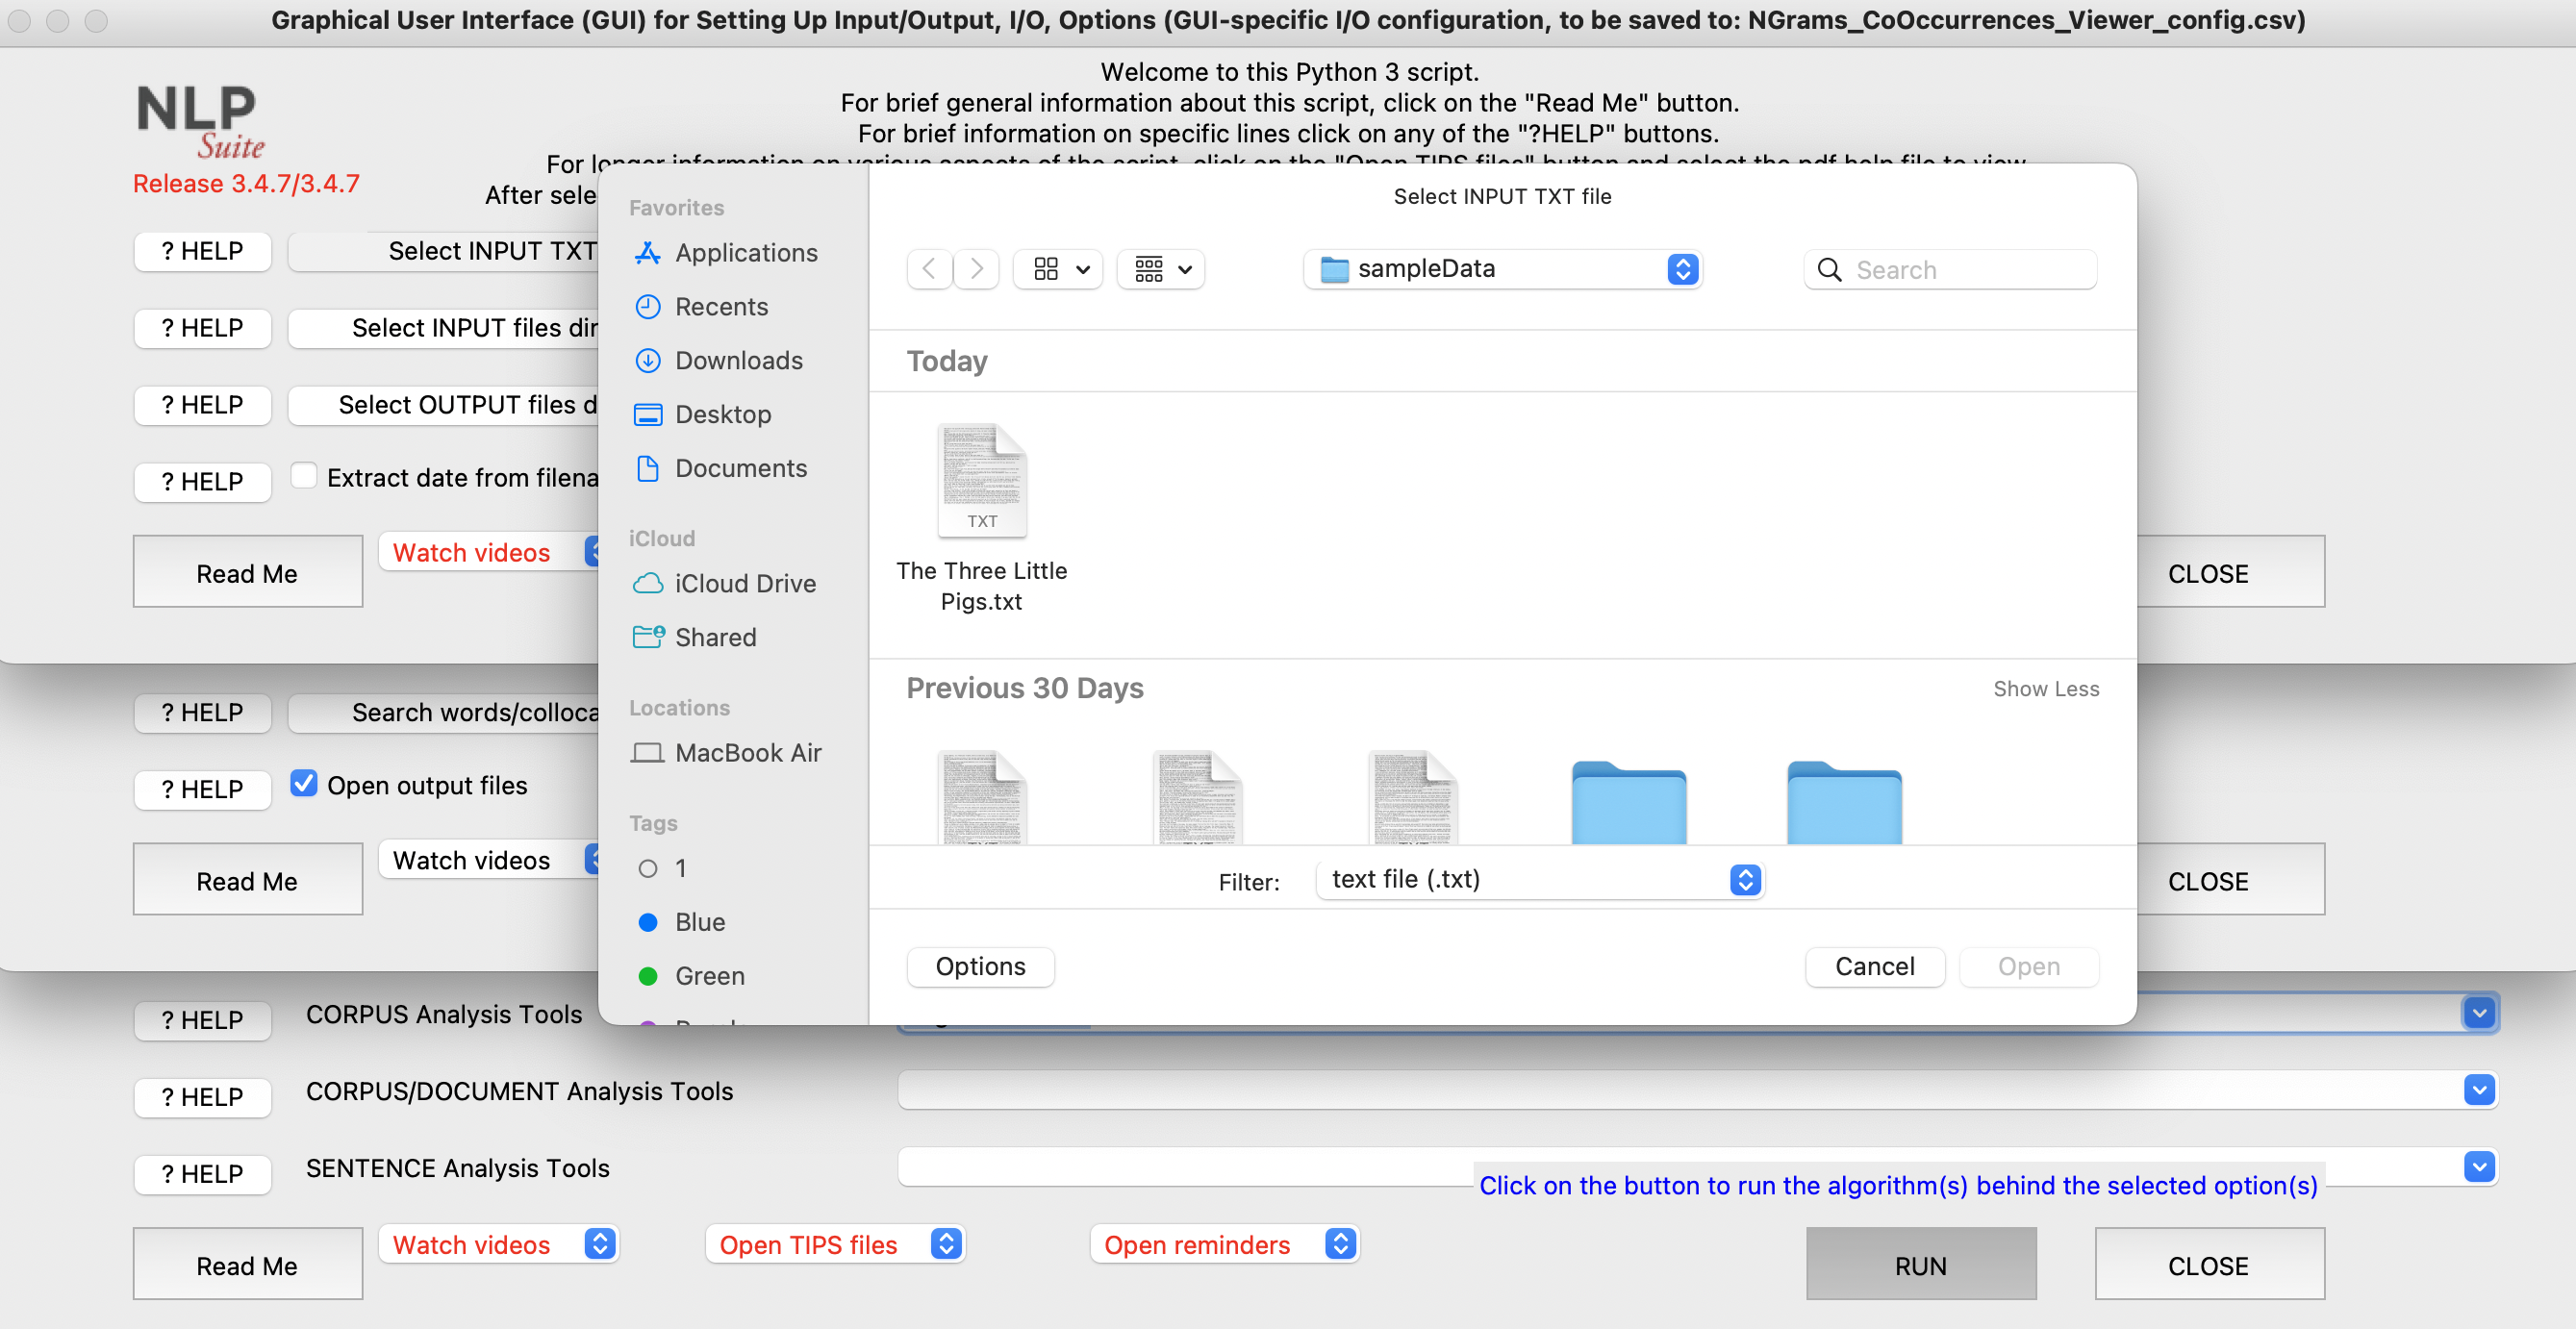
Task: Cancel the INPUT TXT file selection
Action: 1874,966
